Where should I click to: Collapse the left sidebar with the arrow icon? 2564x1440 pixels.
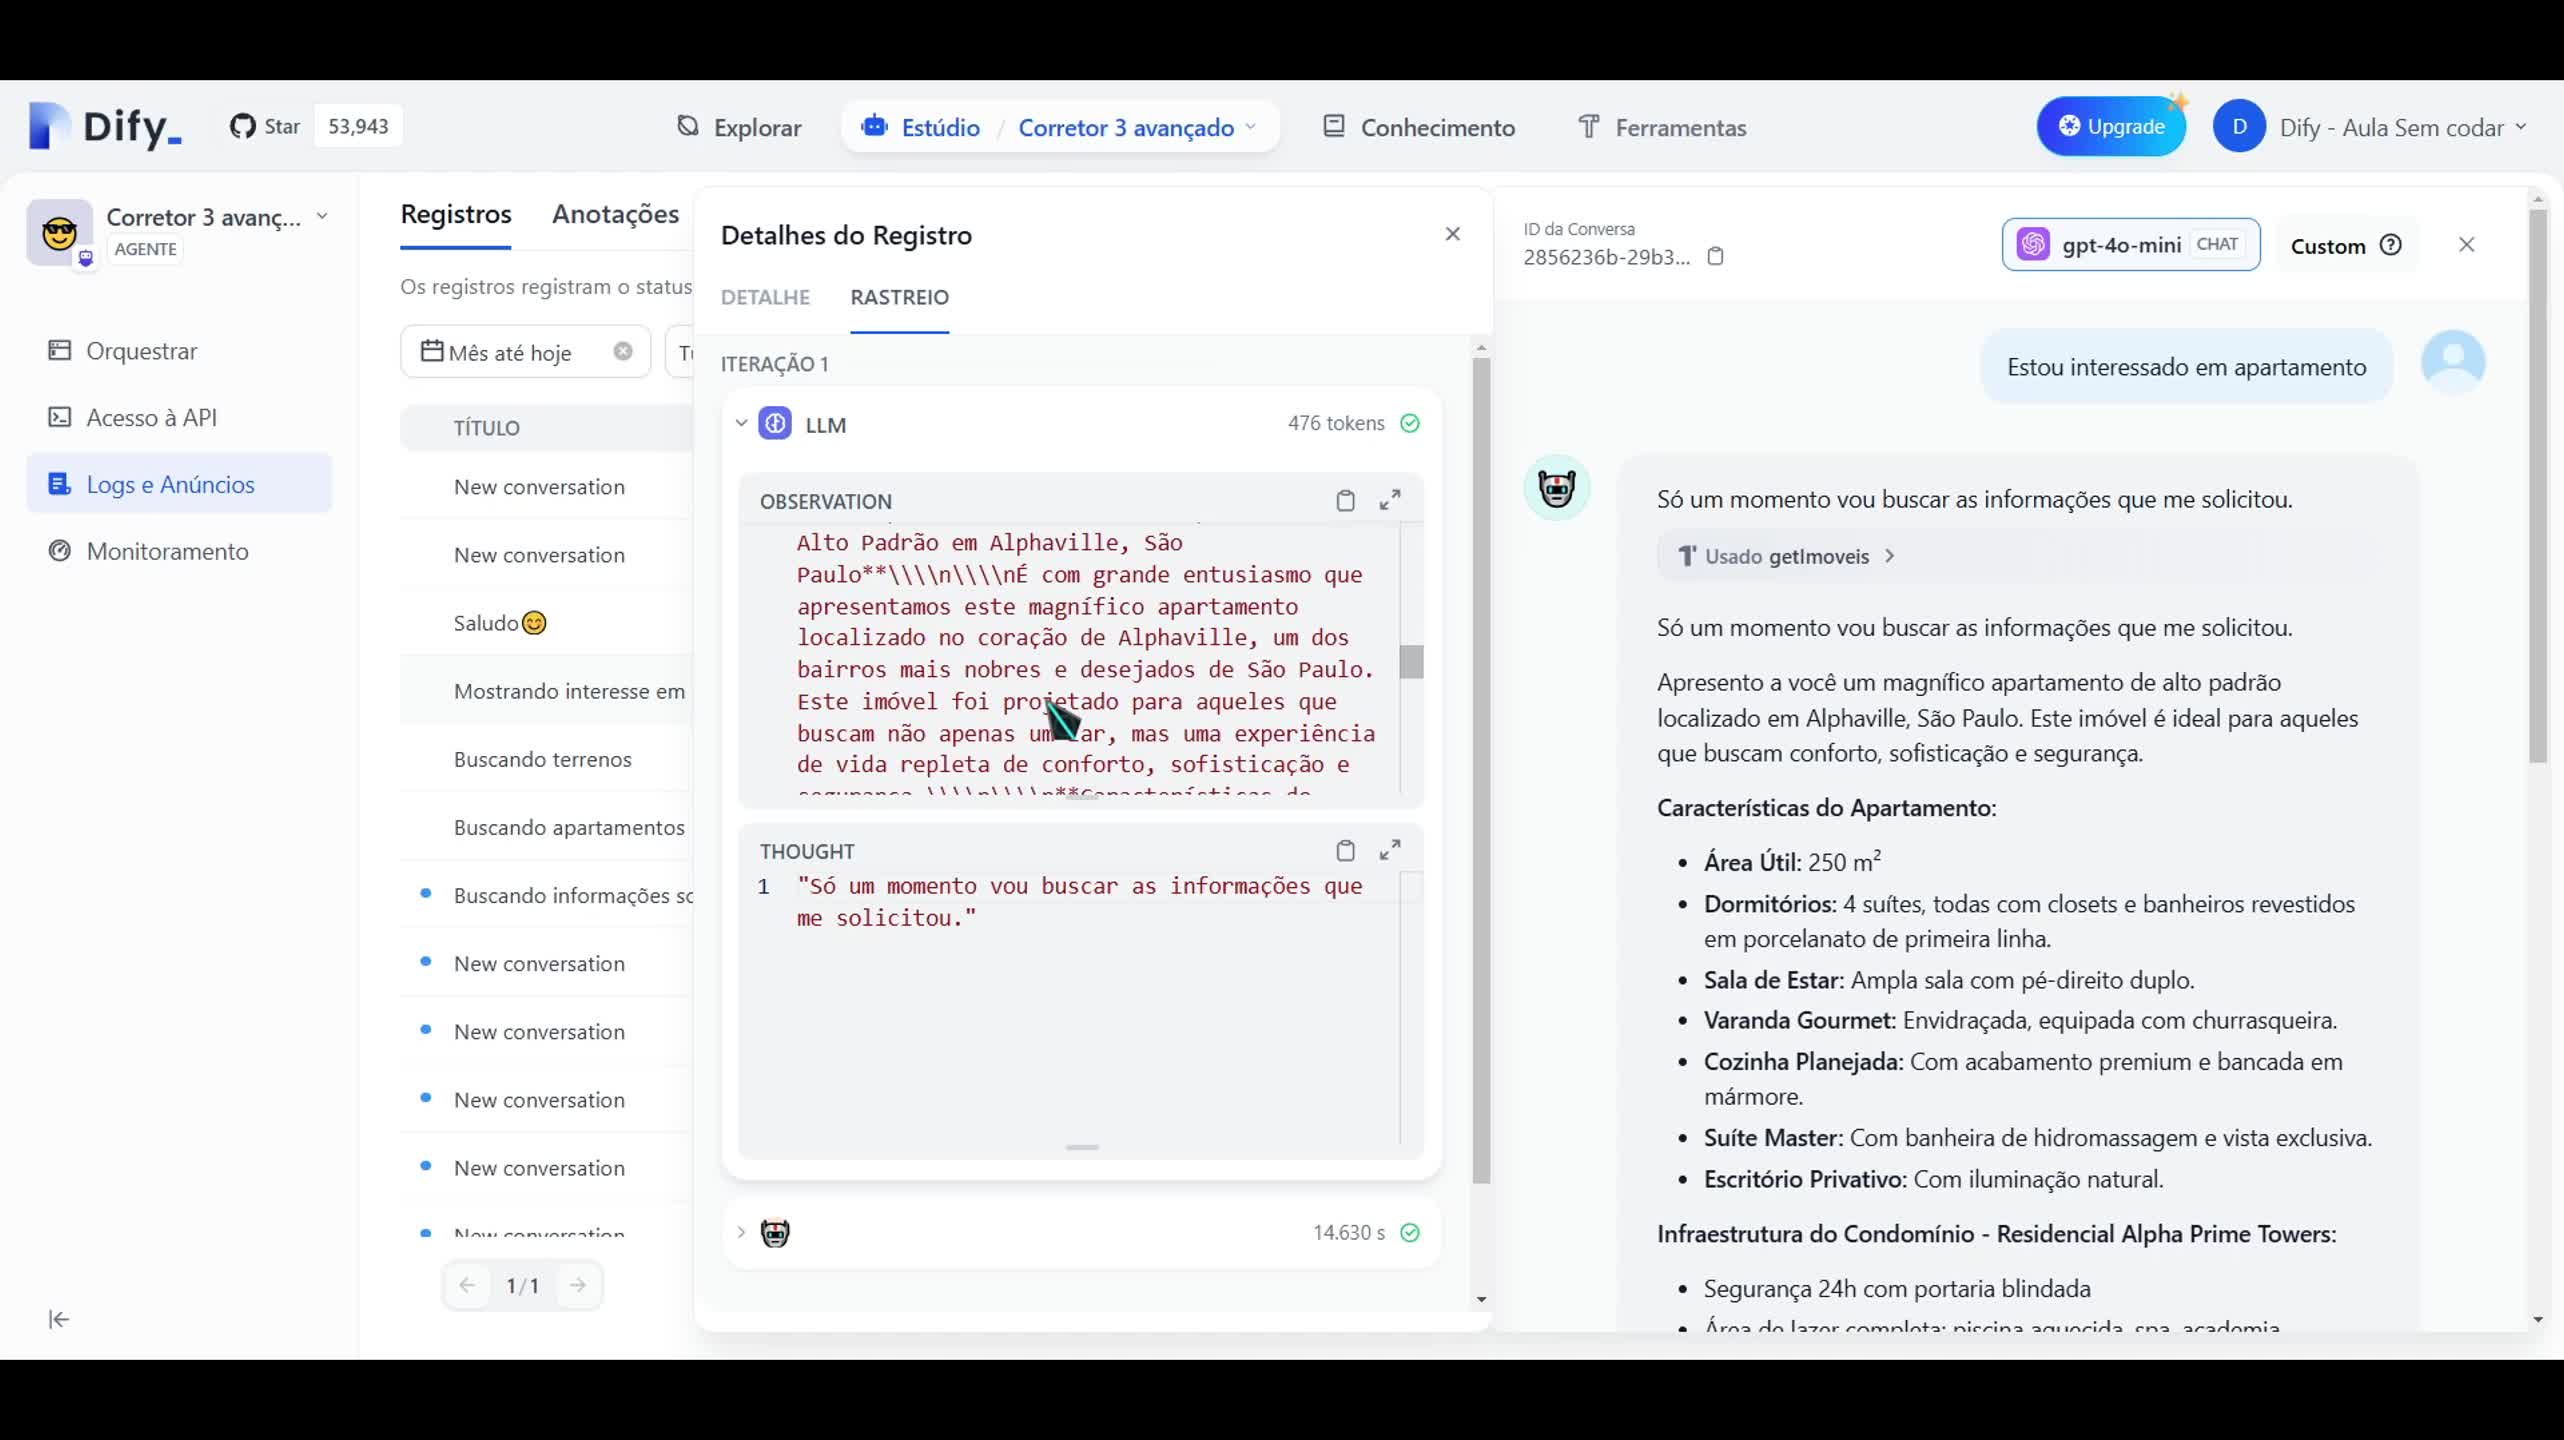(x=58, y=1319)
